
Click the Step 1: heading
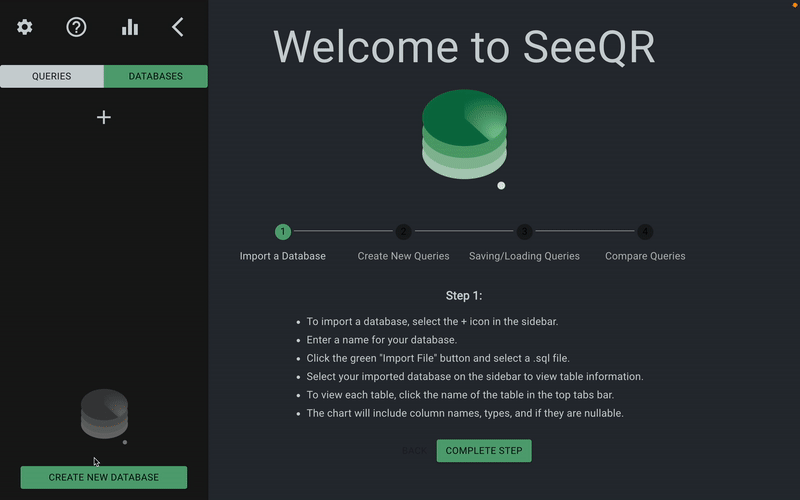[464, 296]
